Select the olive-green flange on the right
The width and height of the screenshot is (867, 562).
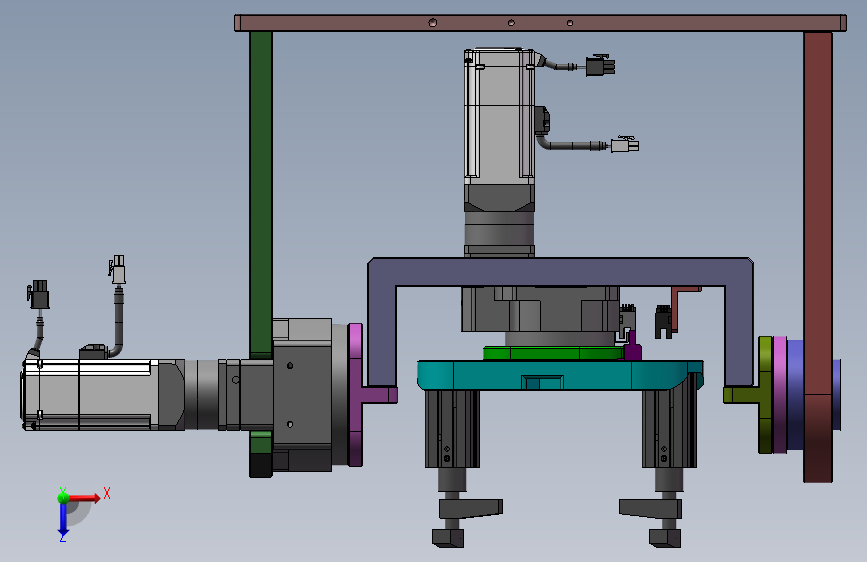coord(765,395)
